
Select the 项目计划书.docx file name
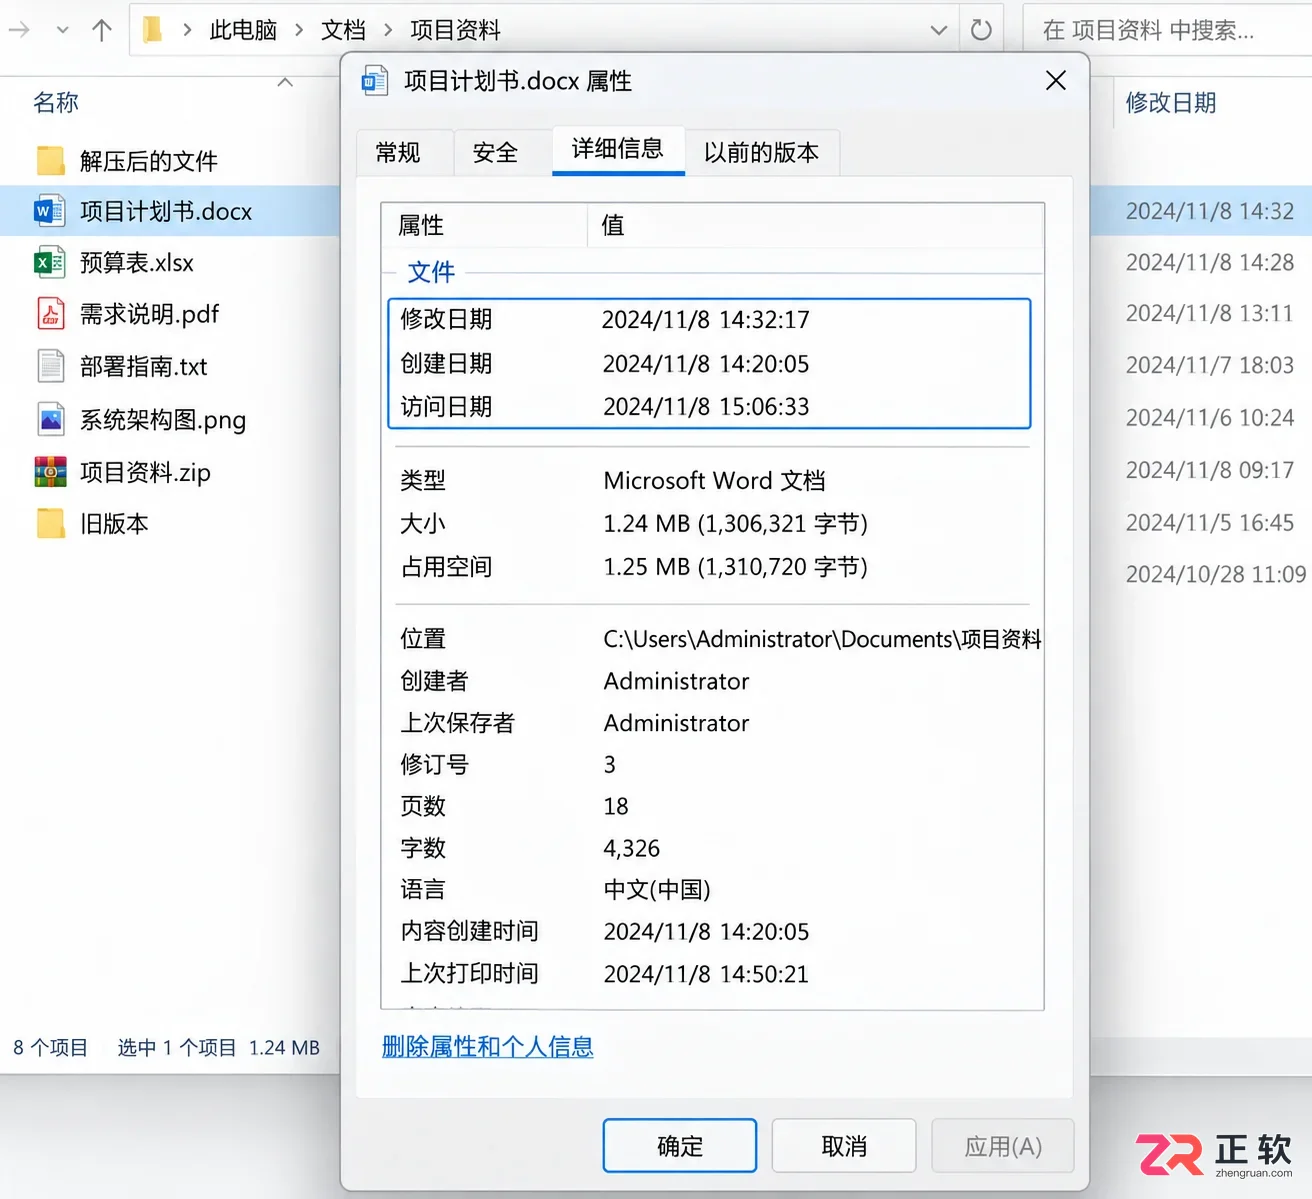pyautogui.click(x=166, y=211)
